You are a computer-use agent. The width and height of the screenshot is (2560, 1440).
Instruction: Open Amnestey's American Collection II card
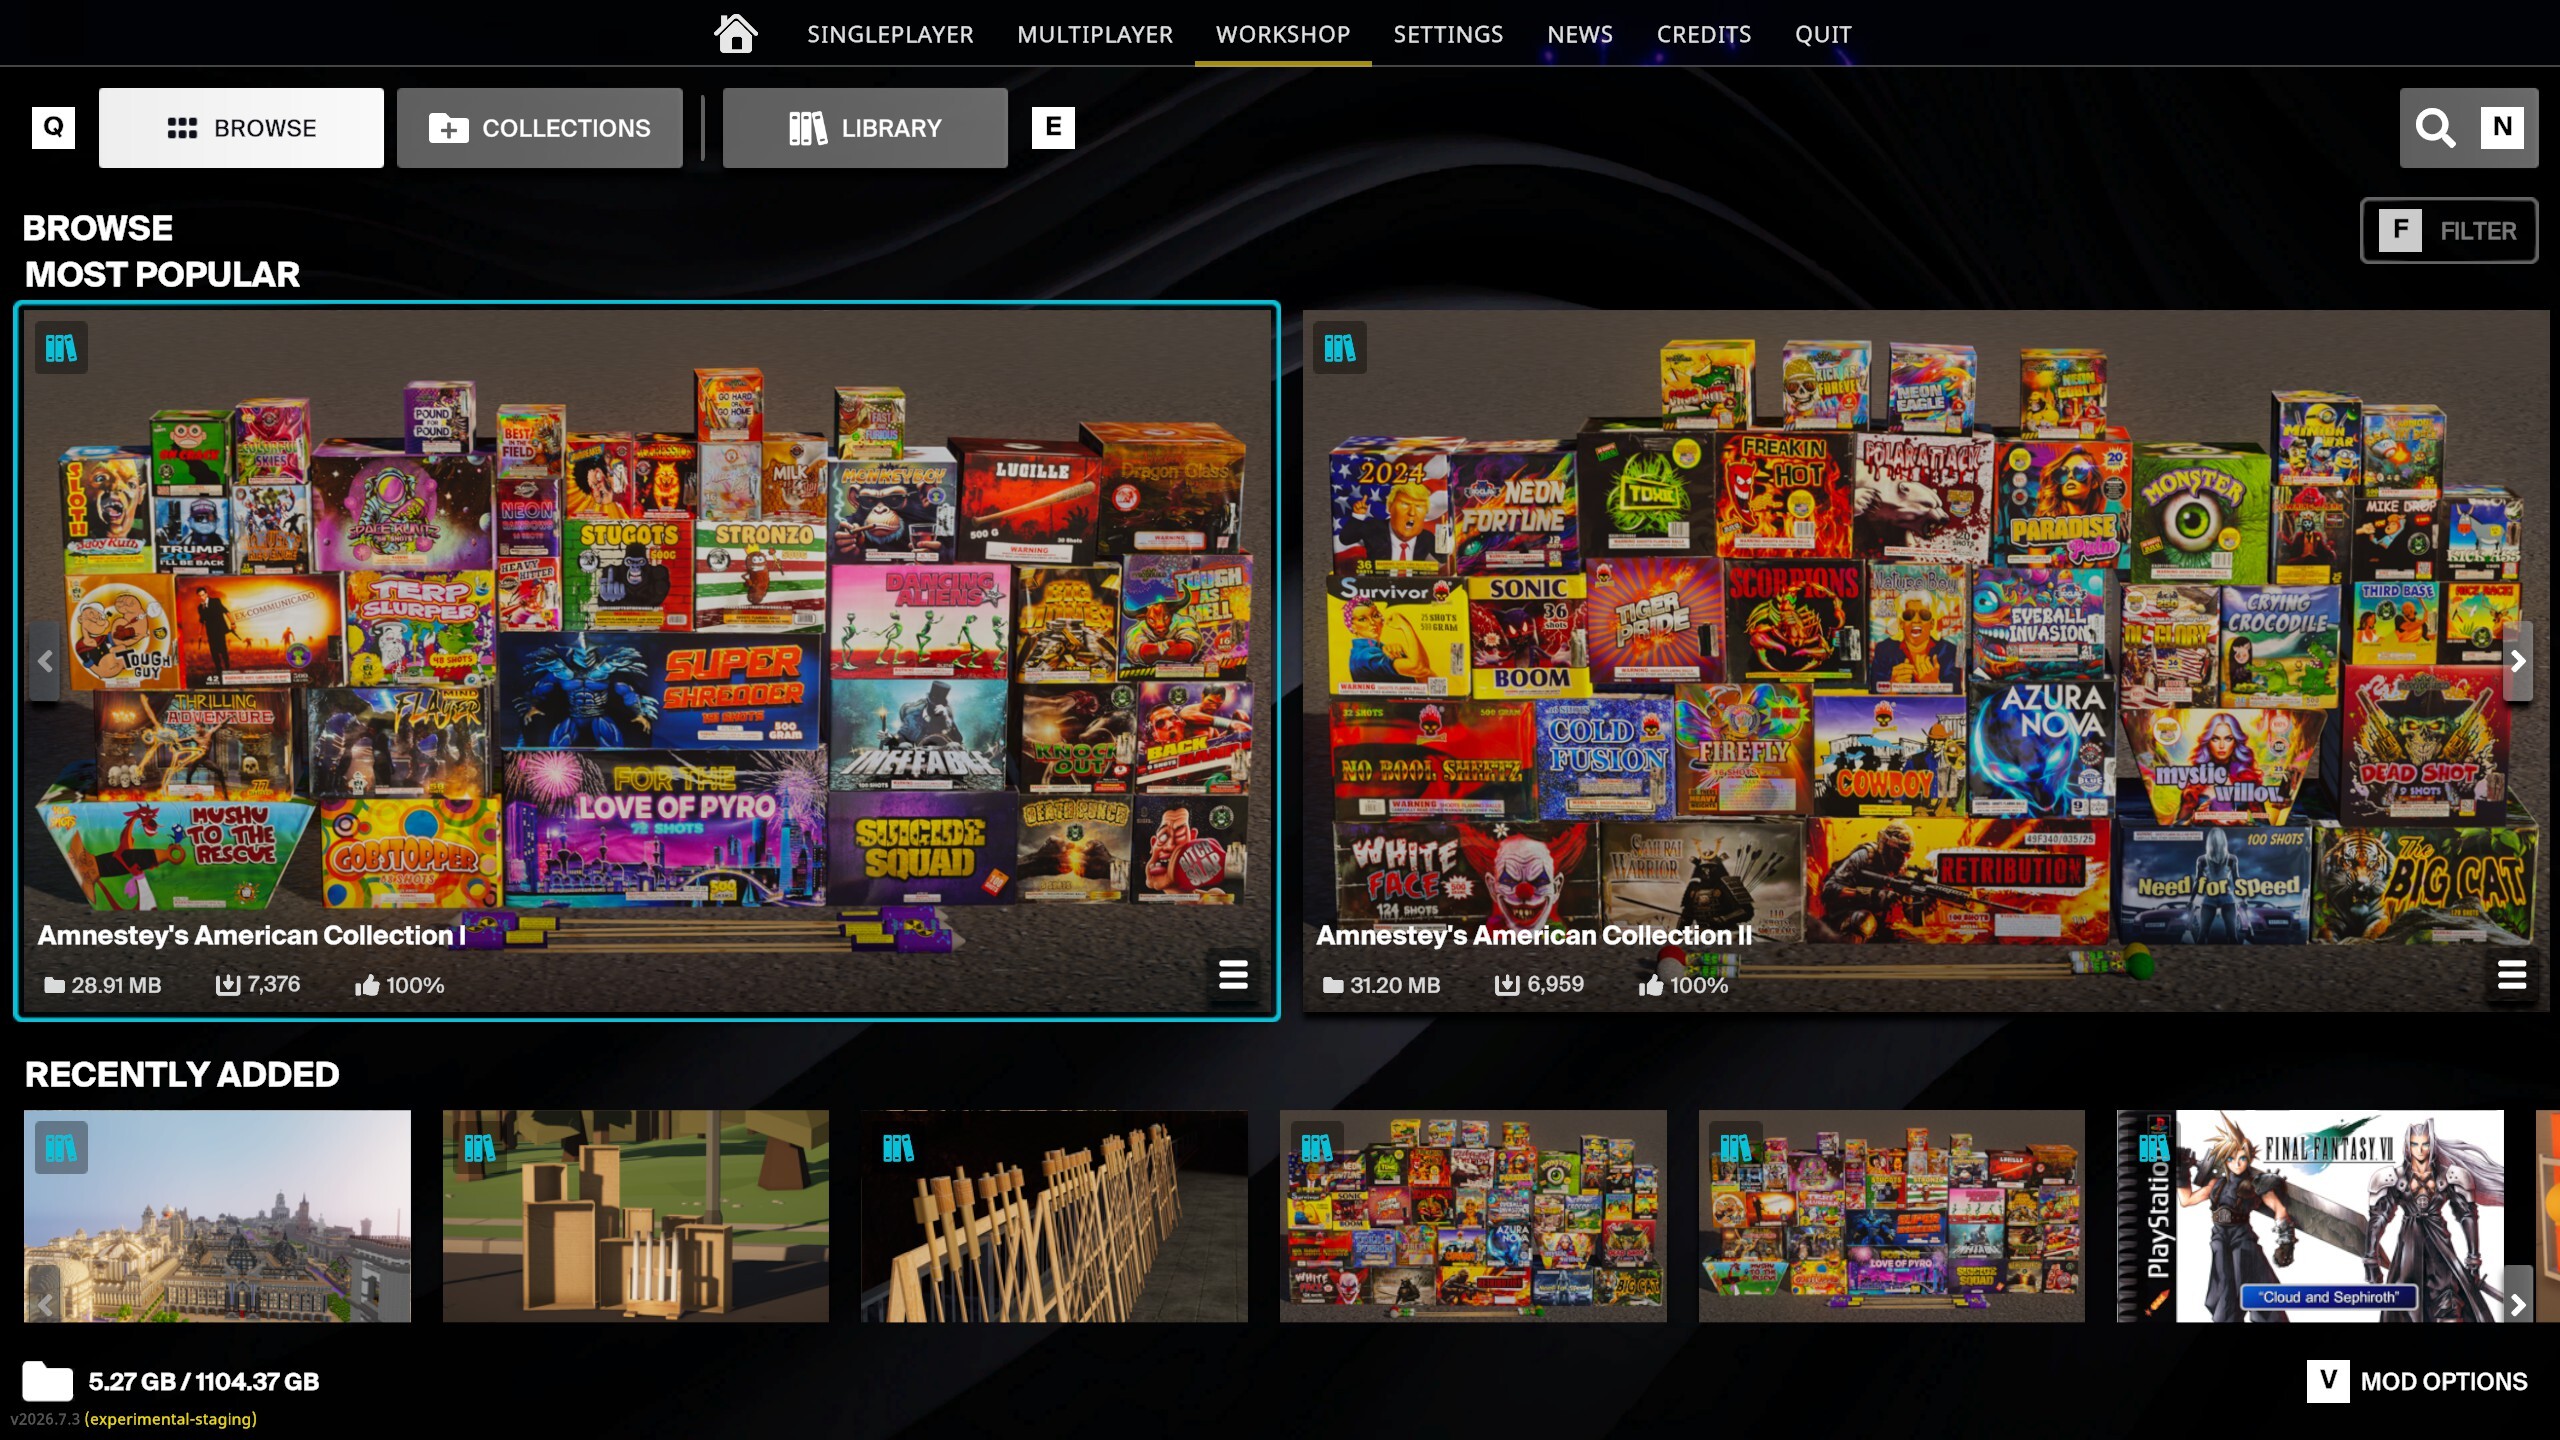pos(1926,660)
